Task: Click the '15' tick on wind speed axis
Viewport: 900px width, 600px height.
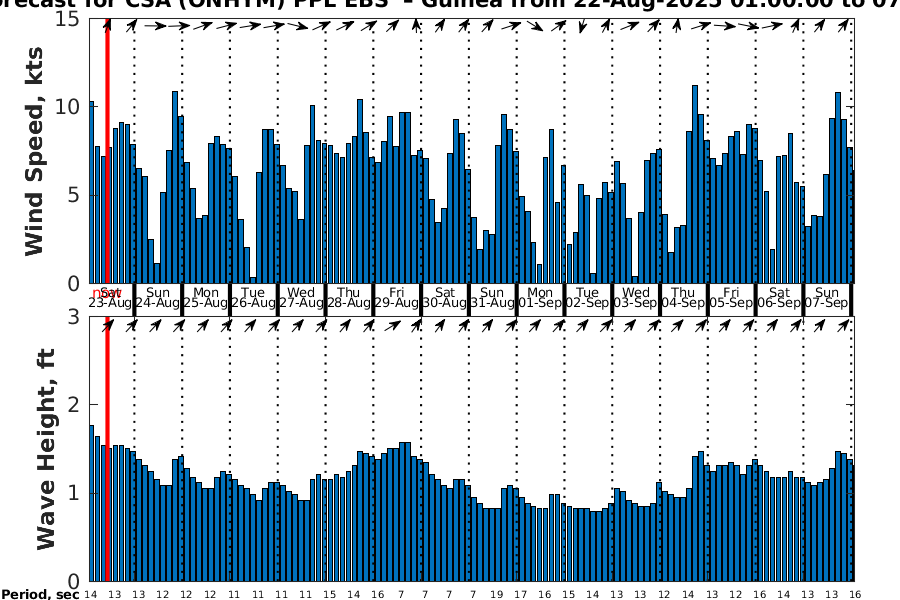Action: click(x=68, y=18)
